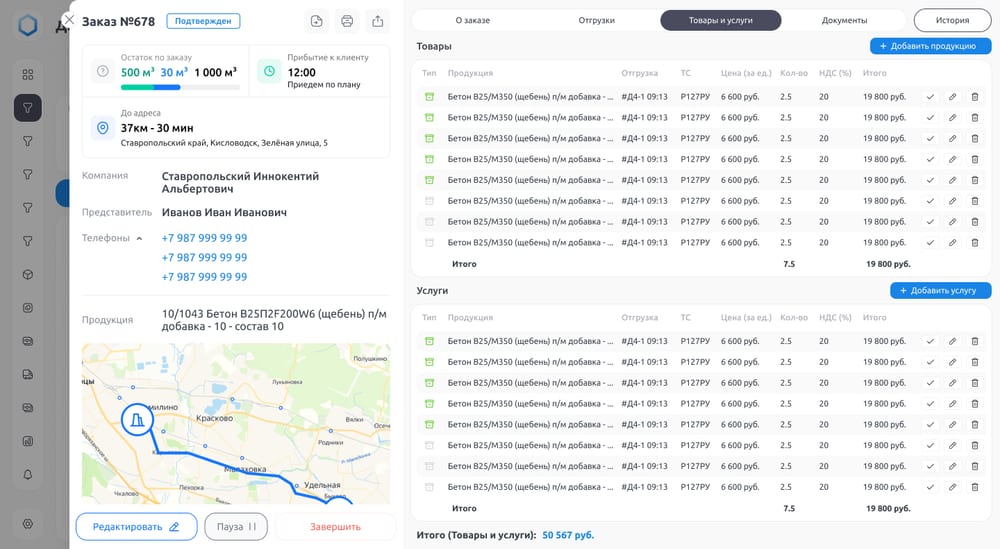Click the order remainder progress bar

click(180, 88)
